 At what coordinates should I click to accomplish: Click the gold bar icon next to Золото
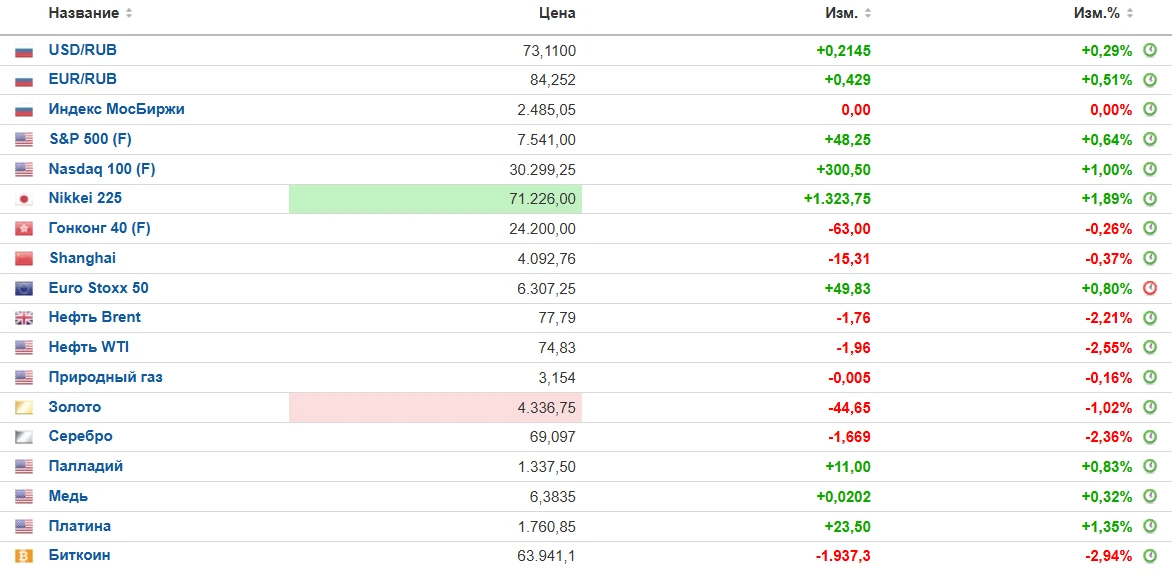pos(24,408)
